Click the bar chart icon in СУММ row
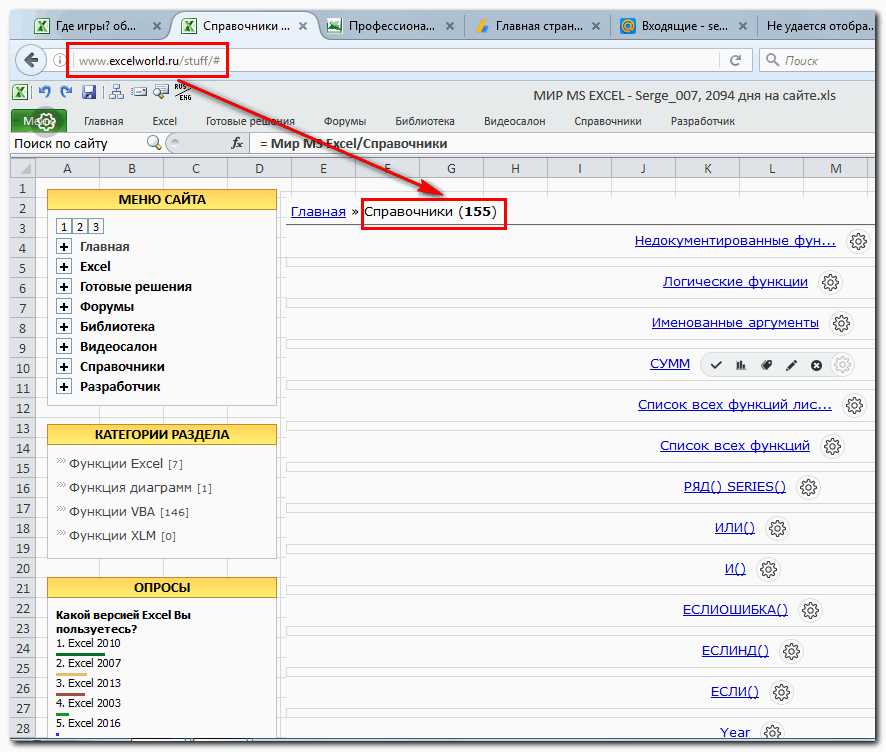The image size is (886, 752). tap(741, 365)
